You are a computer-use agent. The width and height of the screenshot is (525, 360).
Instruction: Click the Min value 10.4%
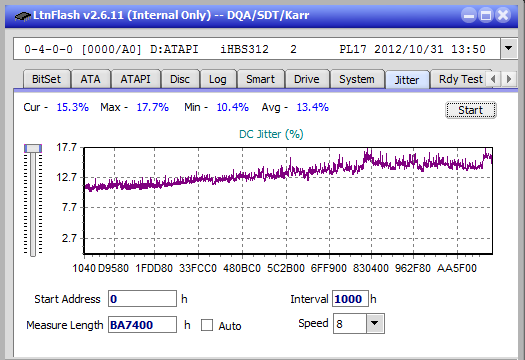(233, 107)
